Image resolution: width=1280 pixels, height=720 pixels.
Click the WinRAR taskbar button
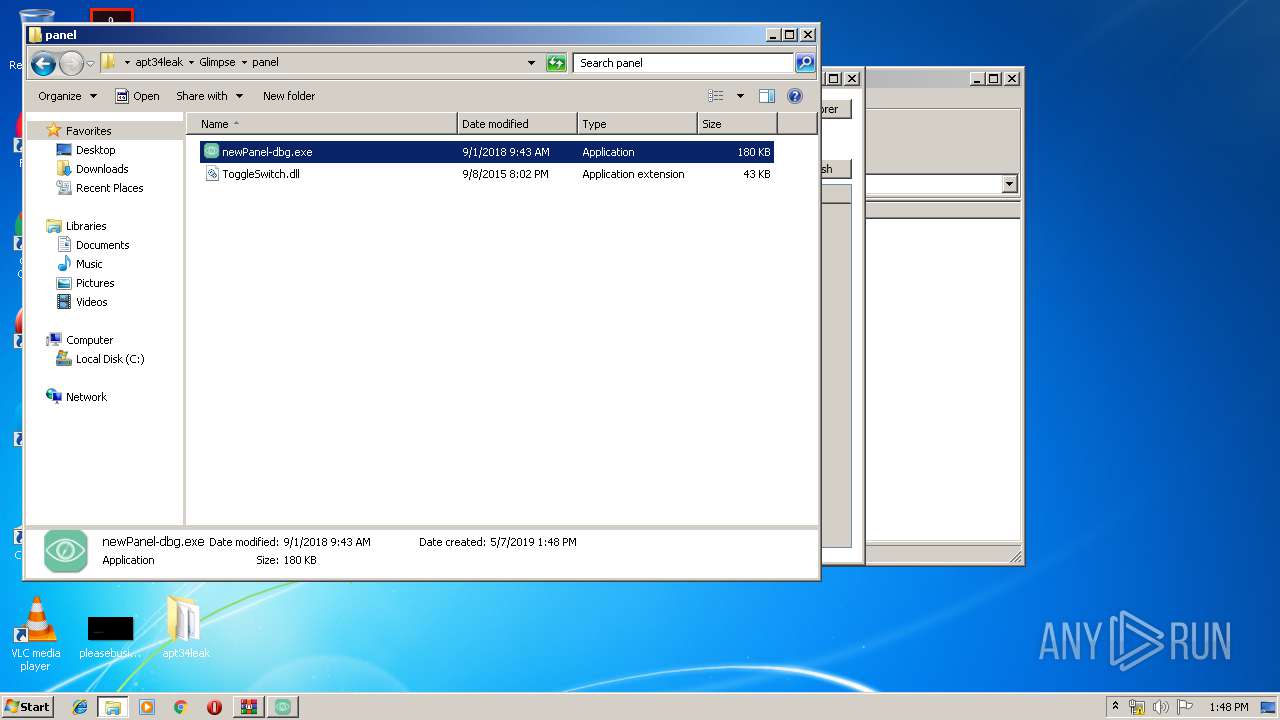point(249,707)
